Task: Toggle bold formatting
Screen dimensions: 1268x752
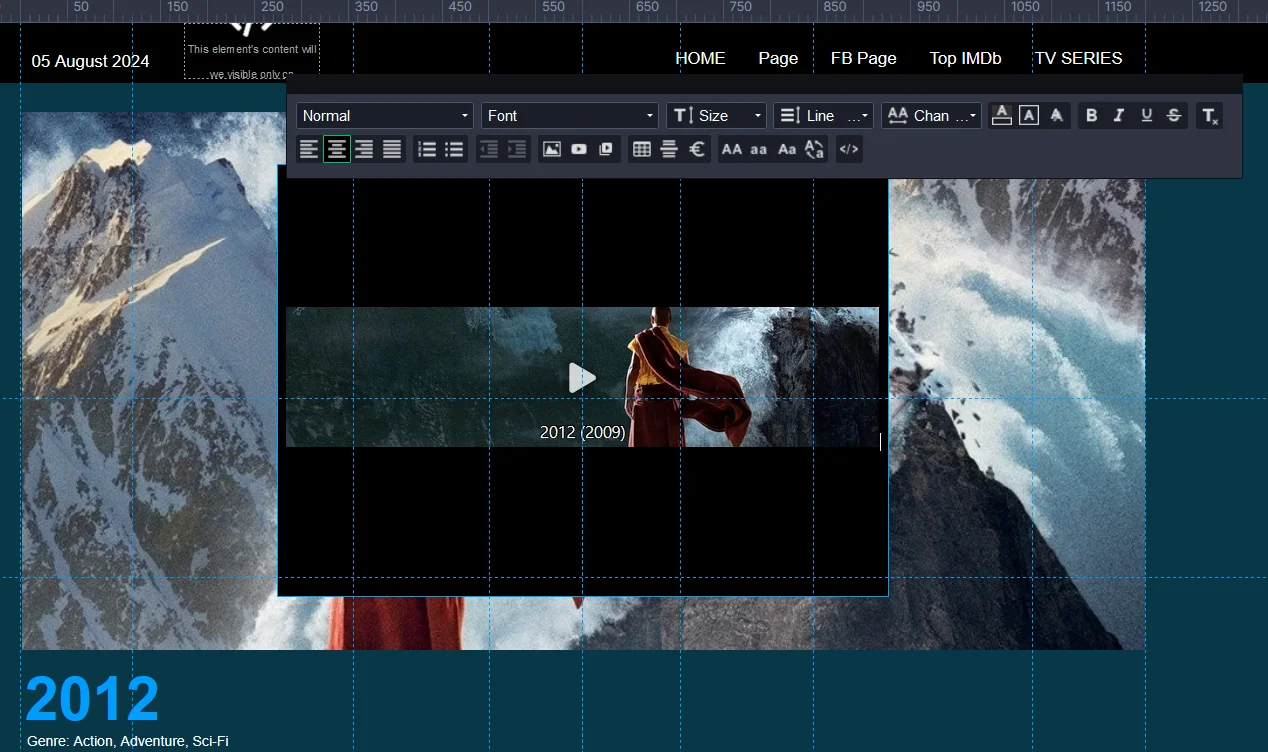Action: pyautogui.click(x=1092, y=116)
